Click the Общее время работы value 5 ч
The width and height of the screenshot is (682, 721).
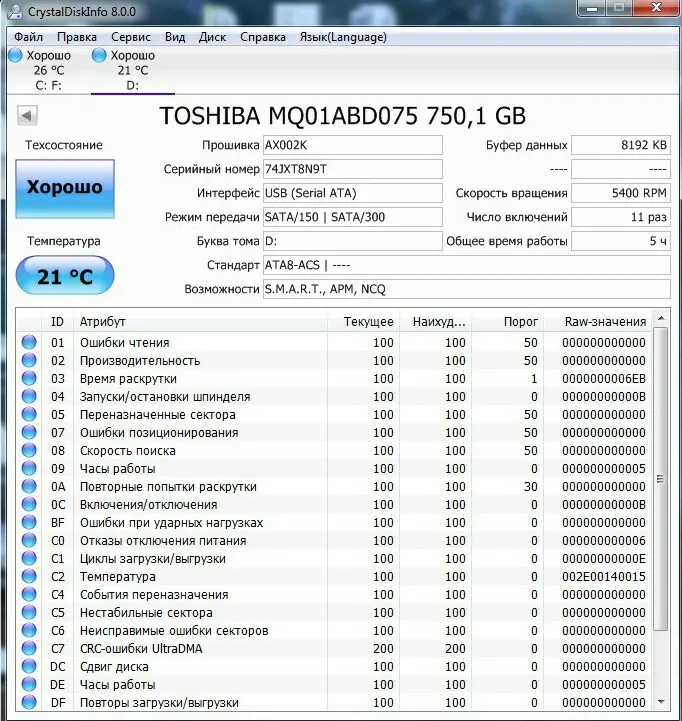[x=621, y=241]
